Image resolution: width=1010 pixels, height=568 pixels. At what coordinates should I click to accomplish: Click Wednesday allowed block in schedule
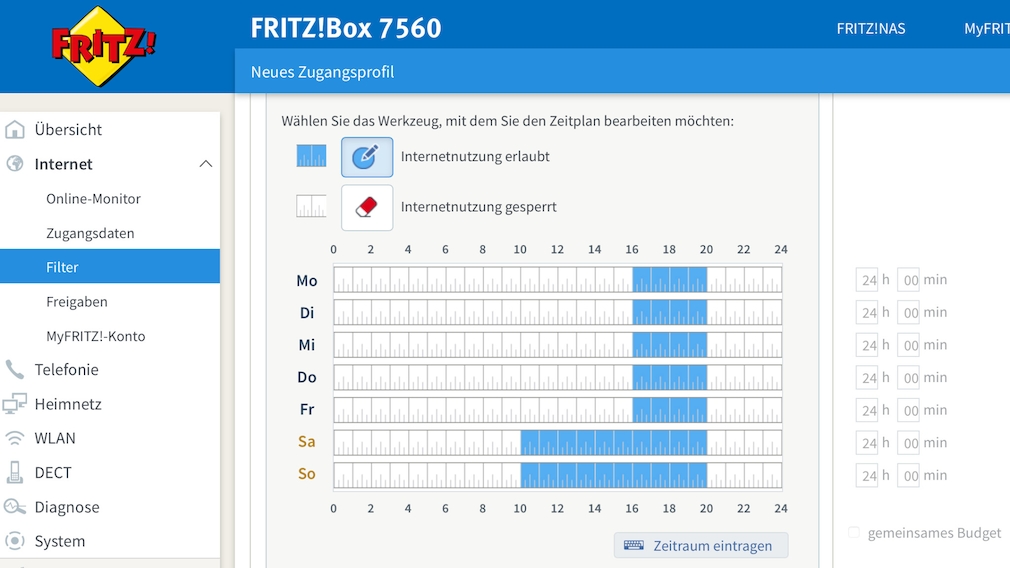670,345
